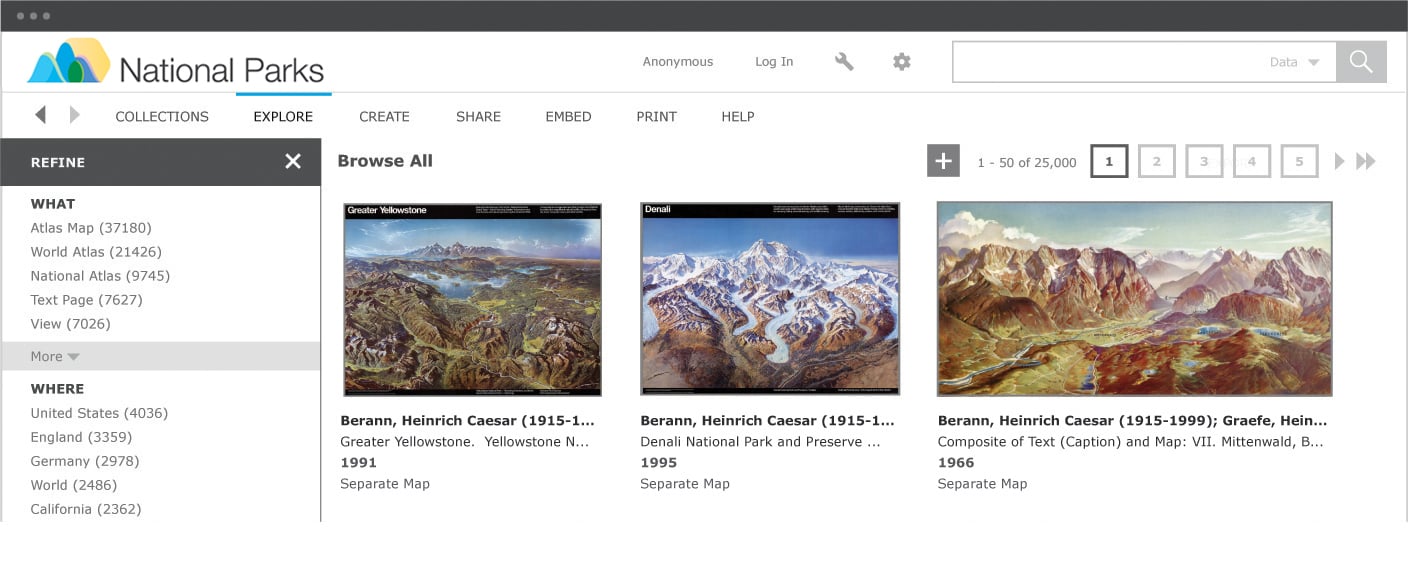
Task: Open the Share tab
Action: click(478, 116)
